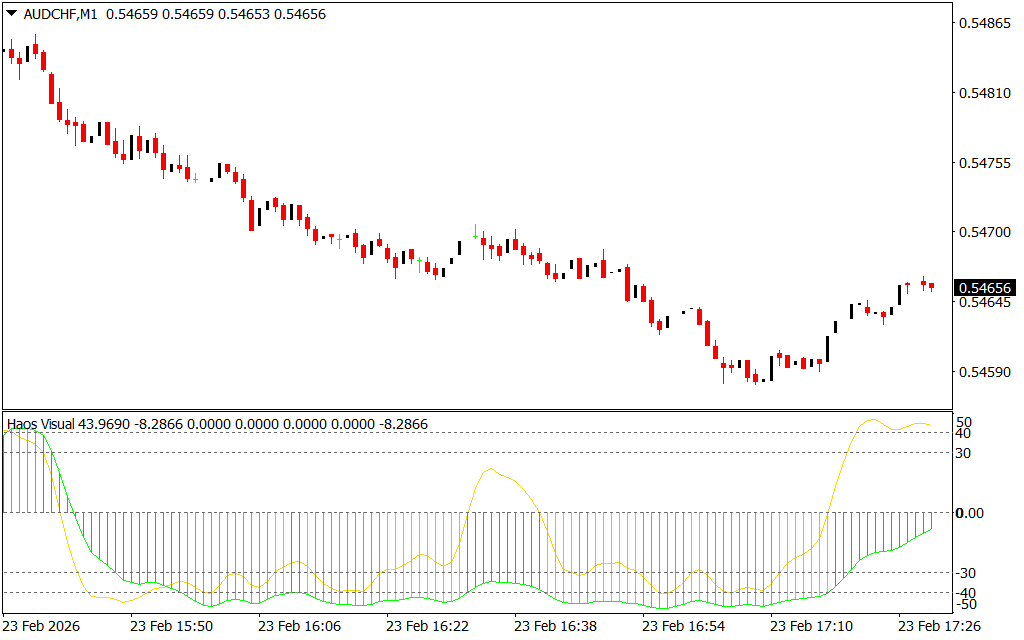Select the 23 Feb 15:50 time label
This screenshot has height=640, width=1024.
pyautogui.click(x=171, y=626)
